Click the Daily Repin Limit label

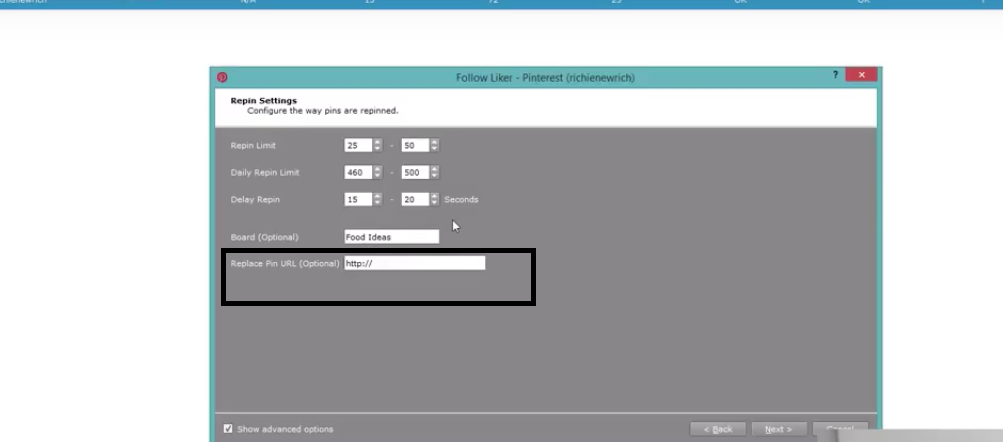[x=264, y=173]
